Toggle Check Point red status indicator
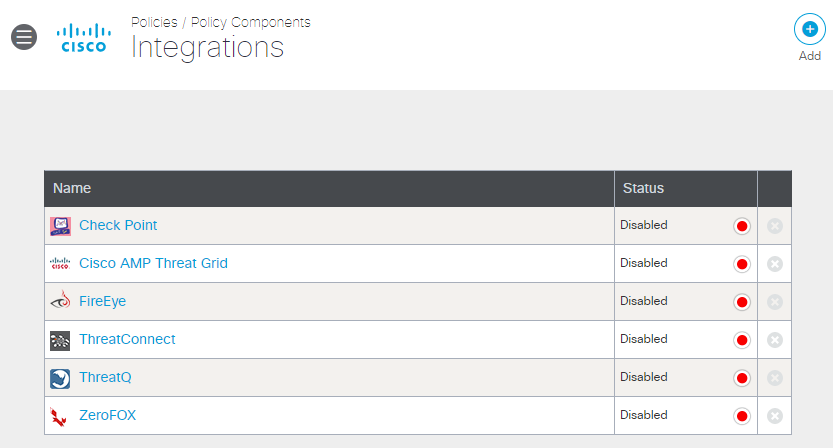 click(742, 226)
